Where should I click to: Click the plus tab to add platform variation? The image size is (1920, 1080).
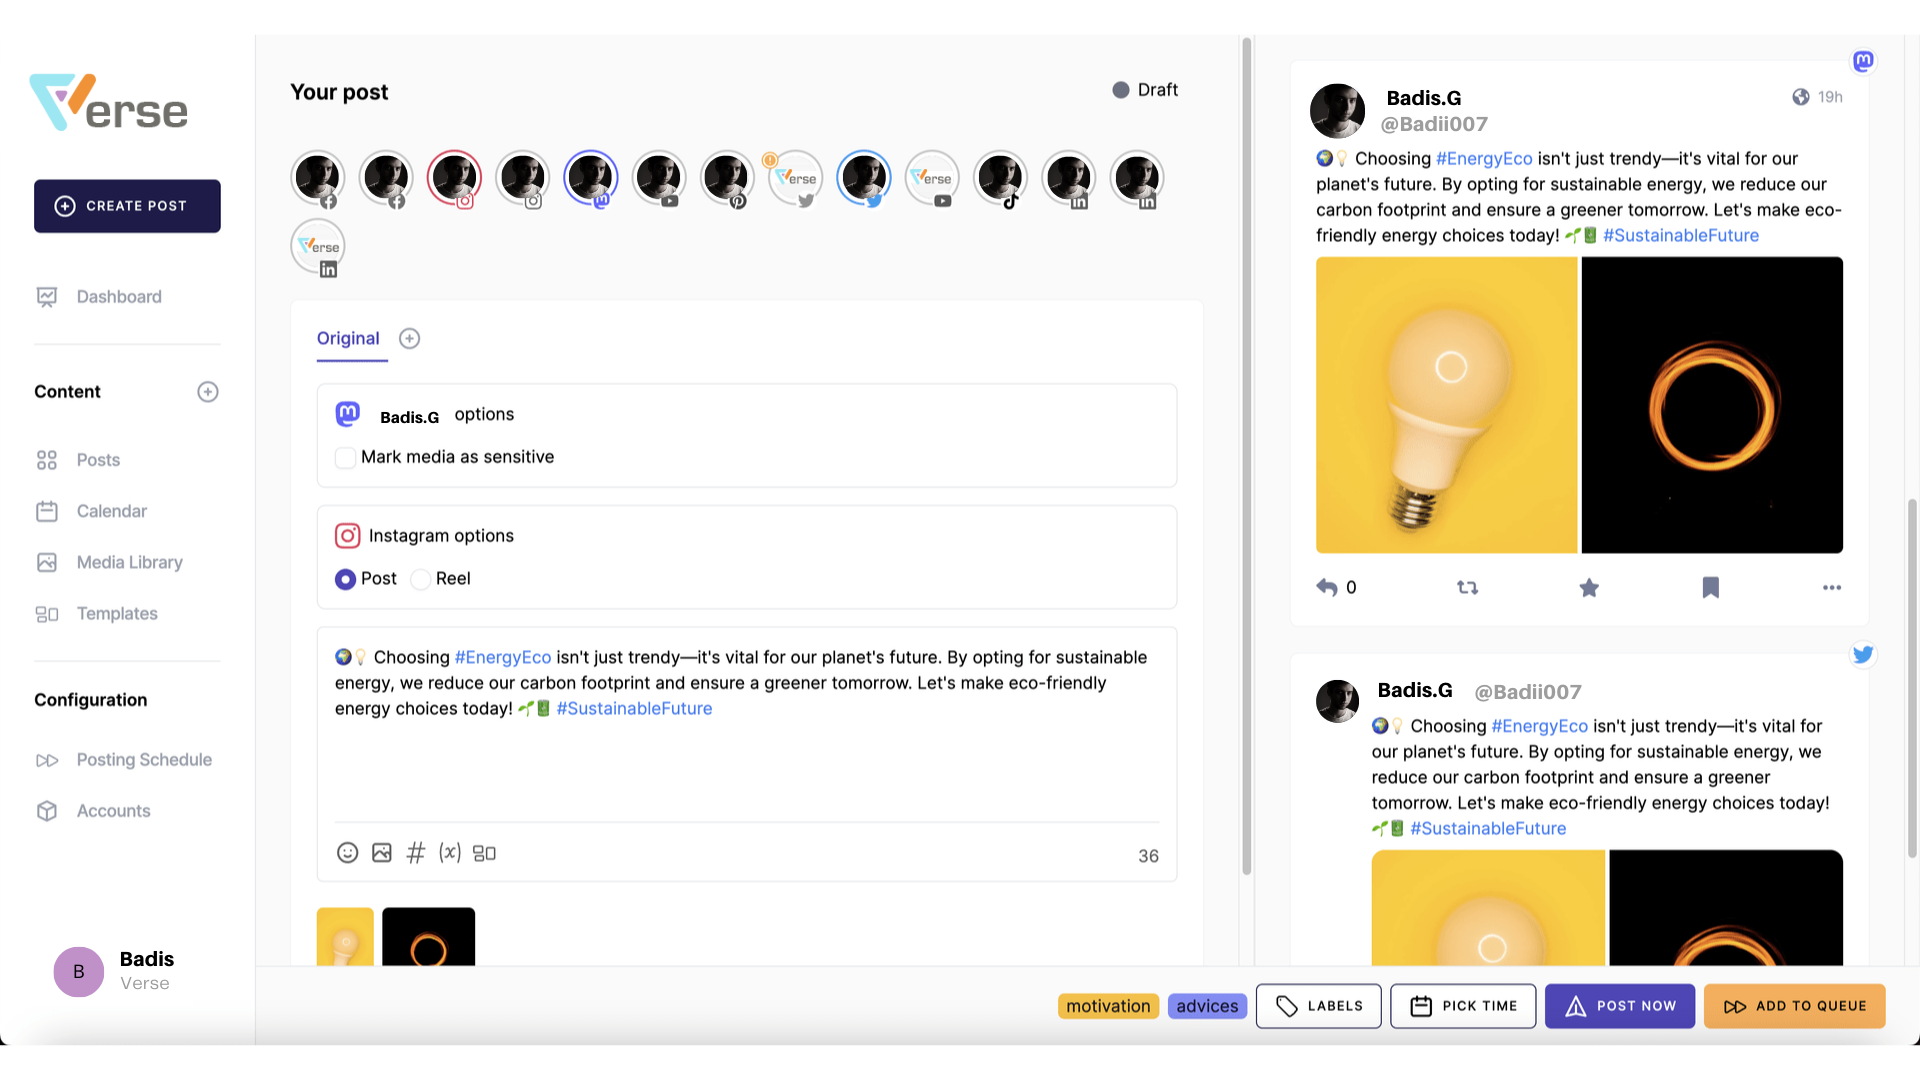click(409, 338)
